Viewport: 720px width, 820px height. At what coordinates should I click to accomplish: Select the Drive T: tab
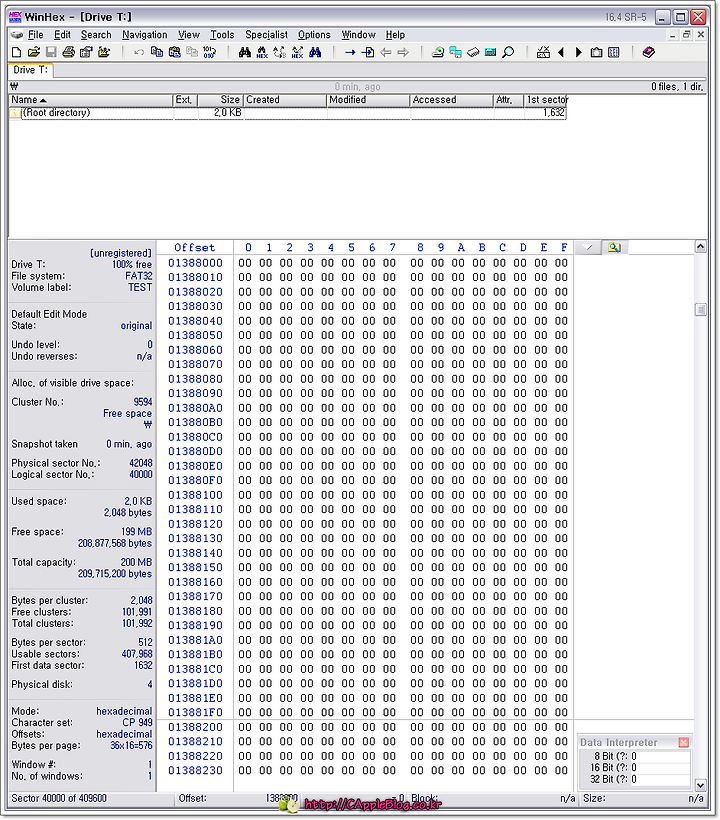pos(30,70)
